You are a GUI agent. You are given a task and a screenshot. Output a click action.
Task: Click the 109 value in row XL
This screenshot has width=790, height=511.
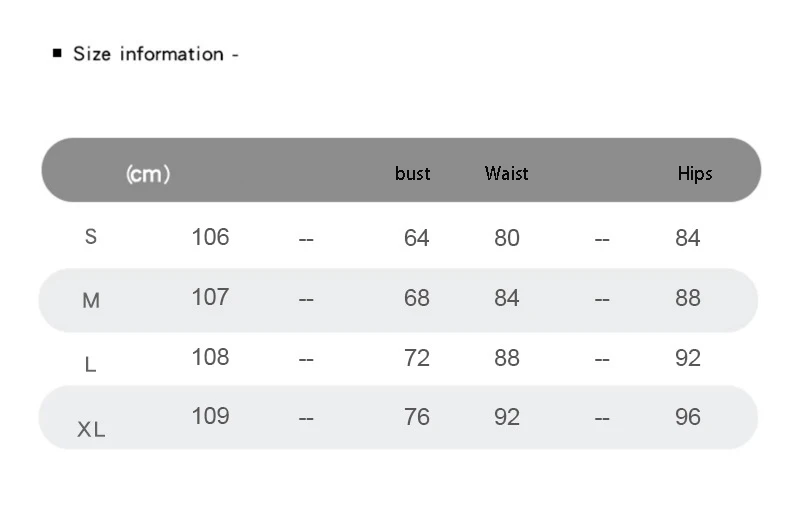coord(210,416)
